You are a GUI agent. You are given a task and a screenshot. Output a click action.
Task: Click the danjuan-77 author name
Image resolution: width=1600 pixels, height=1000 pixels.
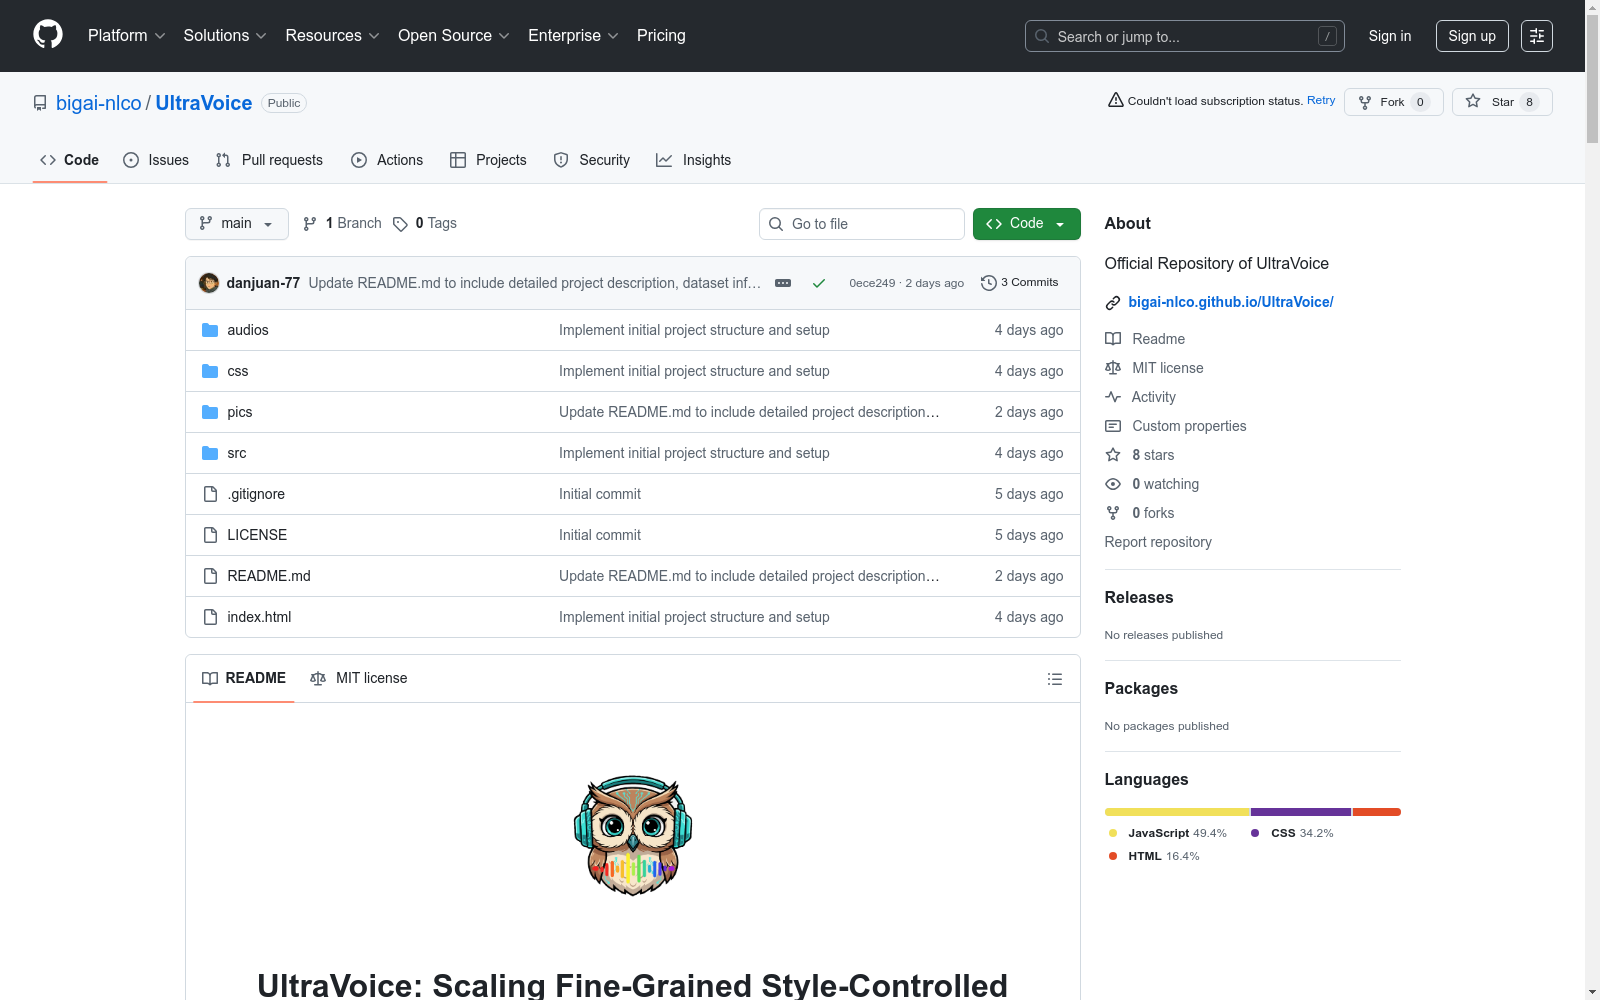[x=263, y=283]
